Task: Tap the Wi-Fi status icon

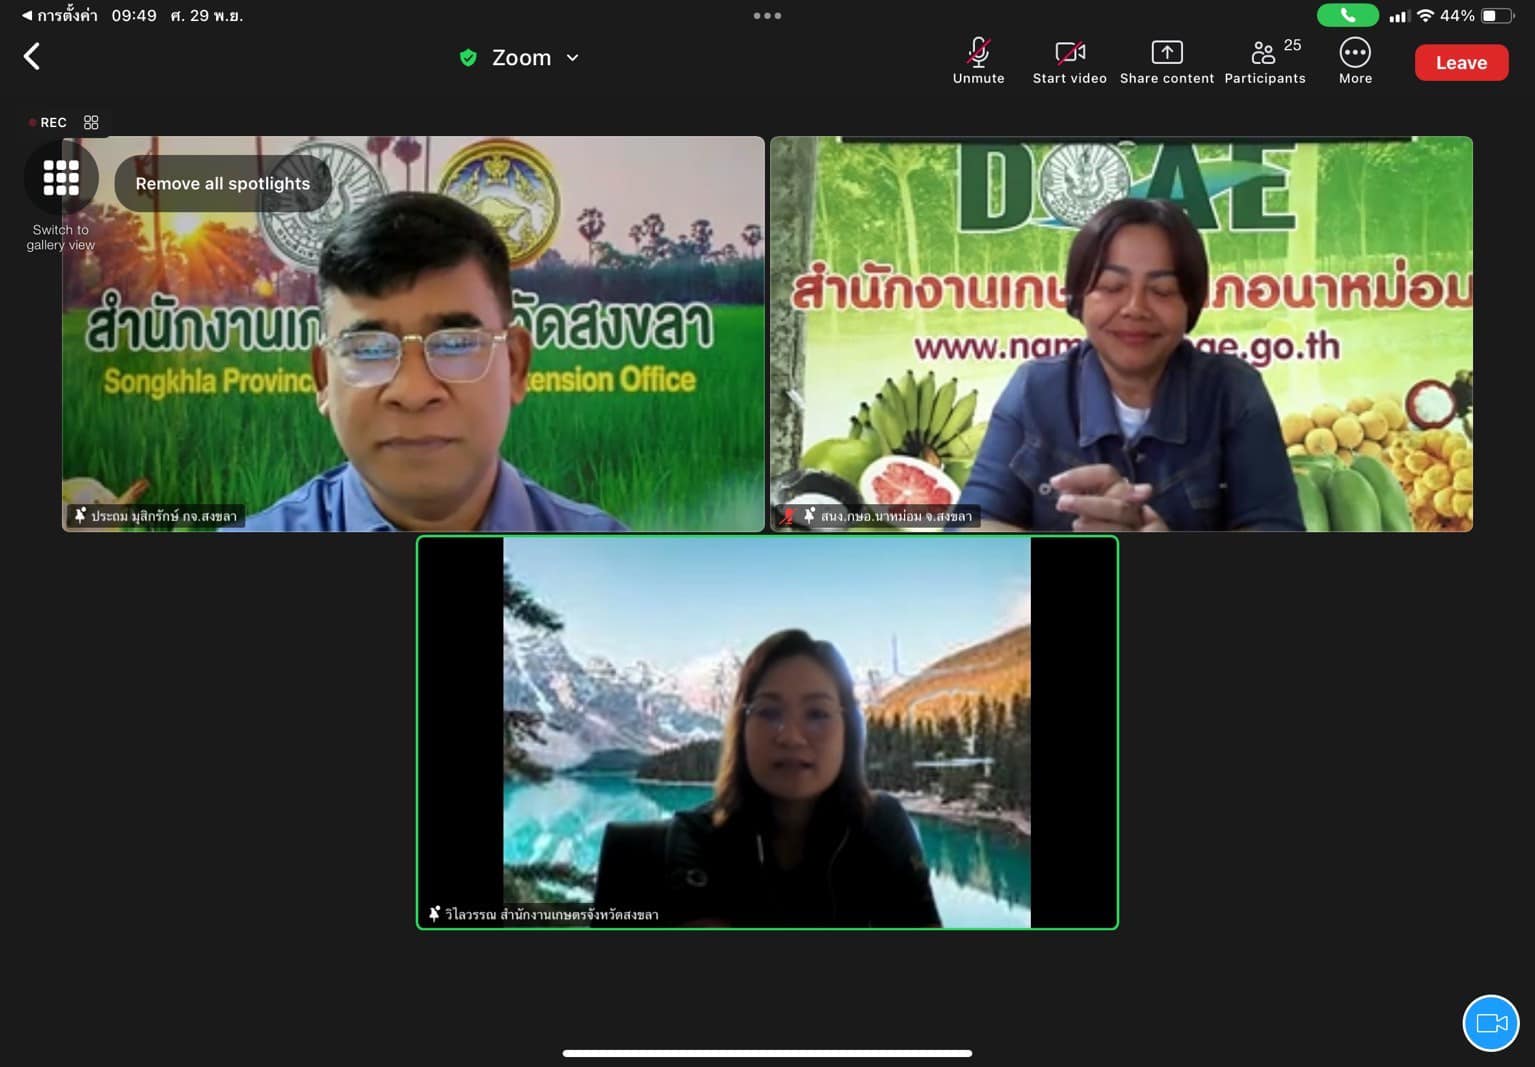Action: click(1425, 15)
